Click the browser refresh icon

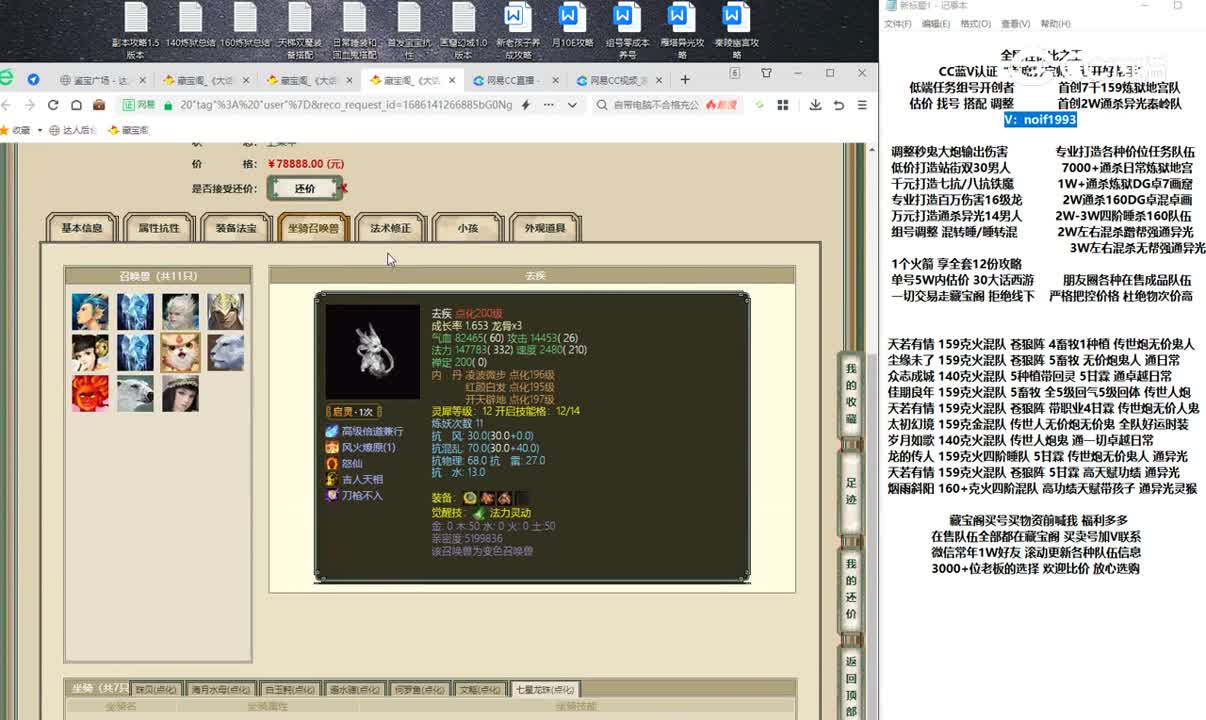point(53,105)
